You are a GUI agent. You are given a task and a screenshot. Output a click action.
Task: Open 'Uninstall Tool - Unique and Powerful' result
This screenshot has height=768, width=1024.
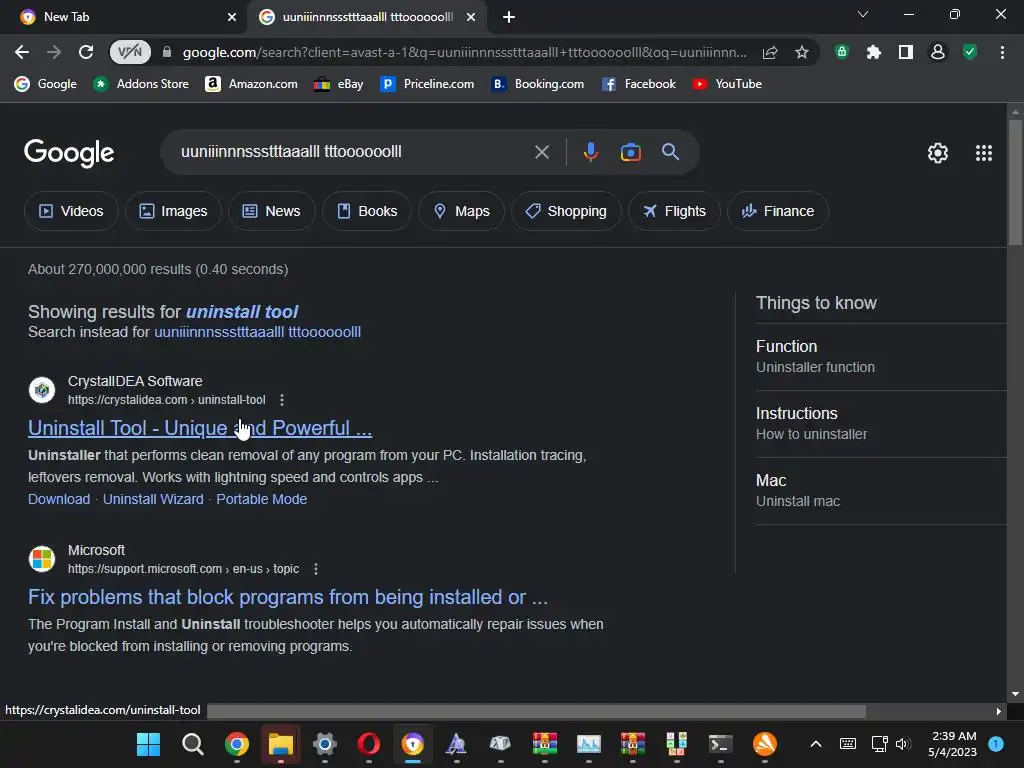click(200, 428)
